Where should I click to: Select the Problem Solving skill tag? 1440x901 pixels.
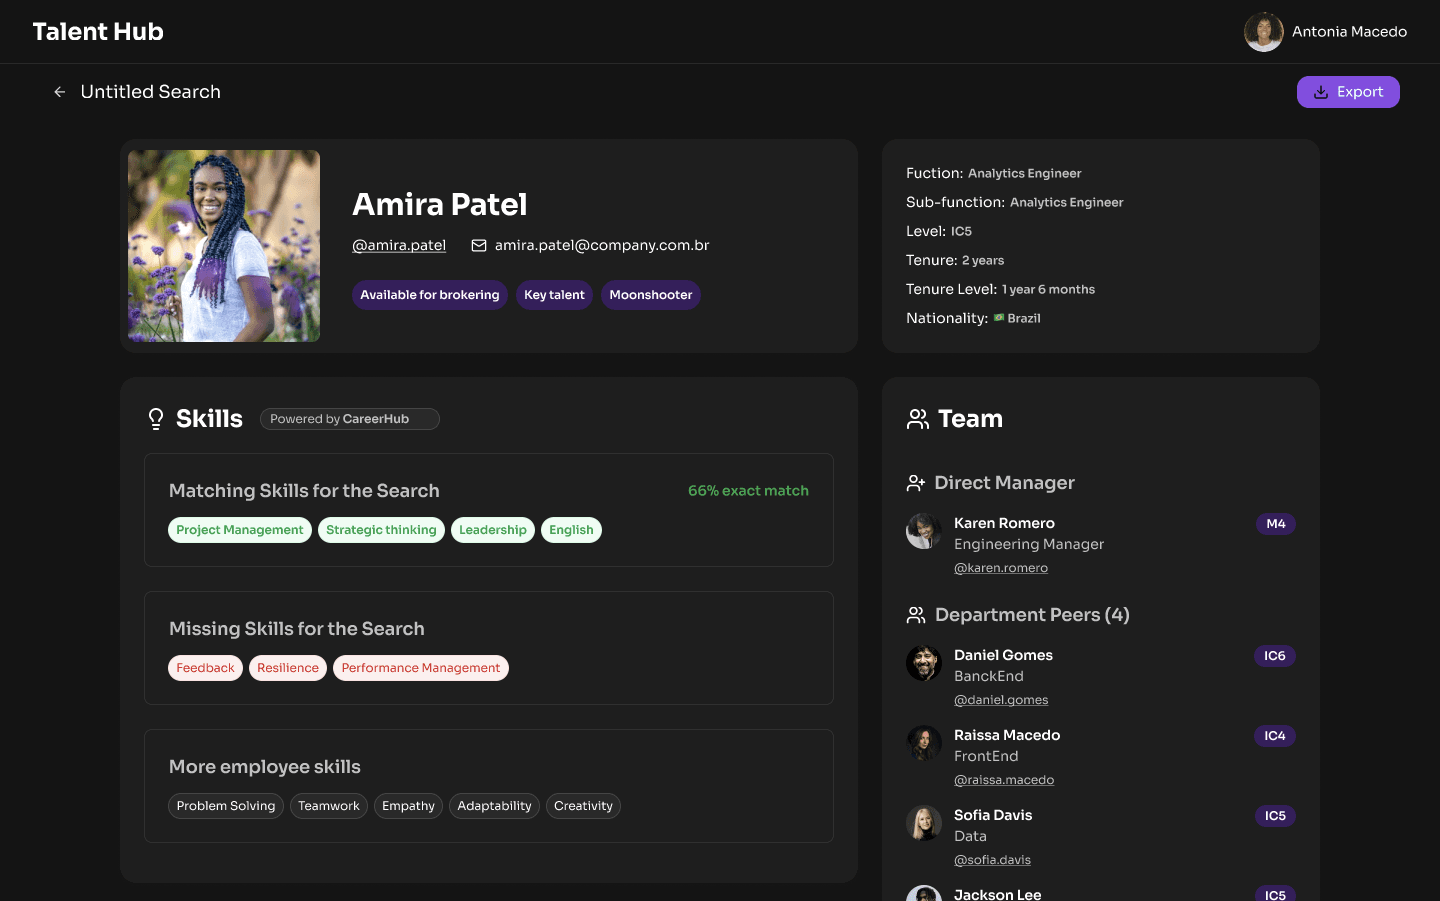[226, 806]
